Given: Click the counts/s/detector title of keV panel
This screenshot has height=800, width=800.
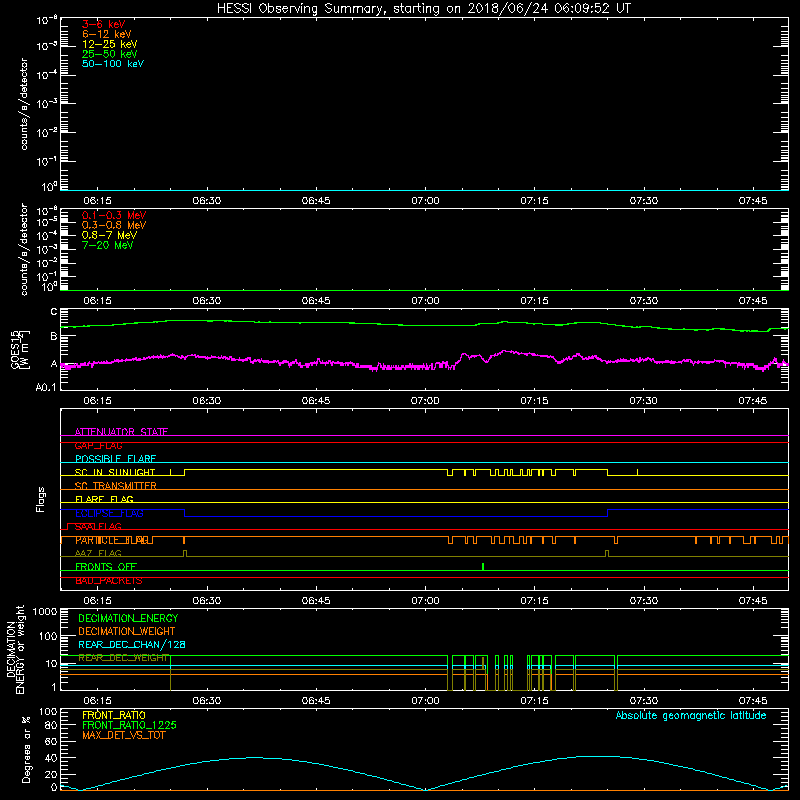Looking at the screenshot, I should (24, 104).
